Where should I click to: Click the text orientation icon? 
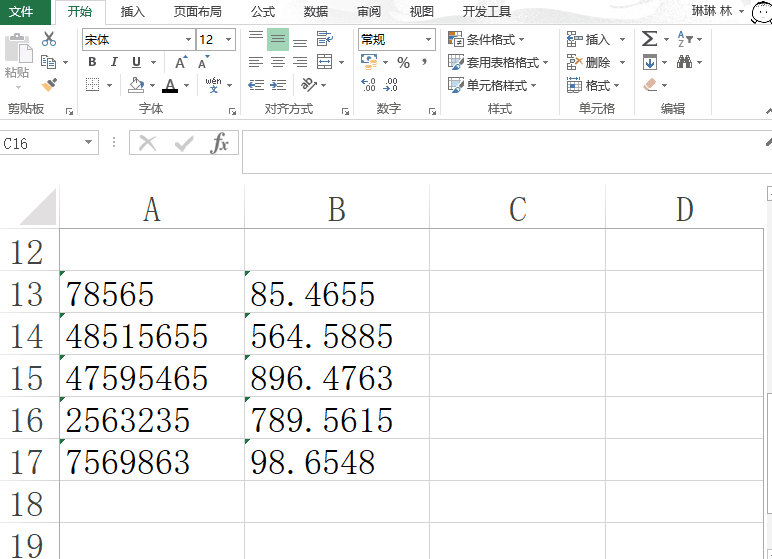tap(309, 85)
